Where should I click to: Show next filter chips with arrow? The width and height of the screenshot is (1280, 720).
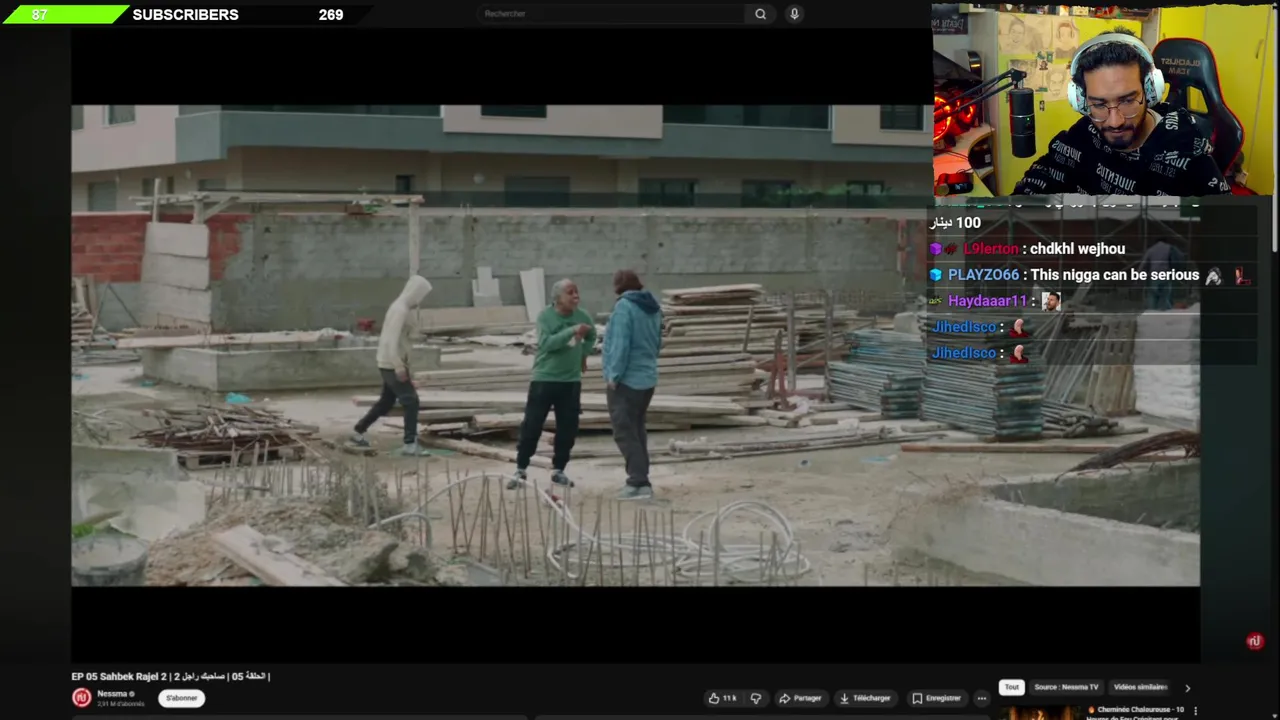click(x=1187, y=688)
